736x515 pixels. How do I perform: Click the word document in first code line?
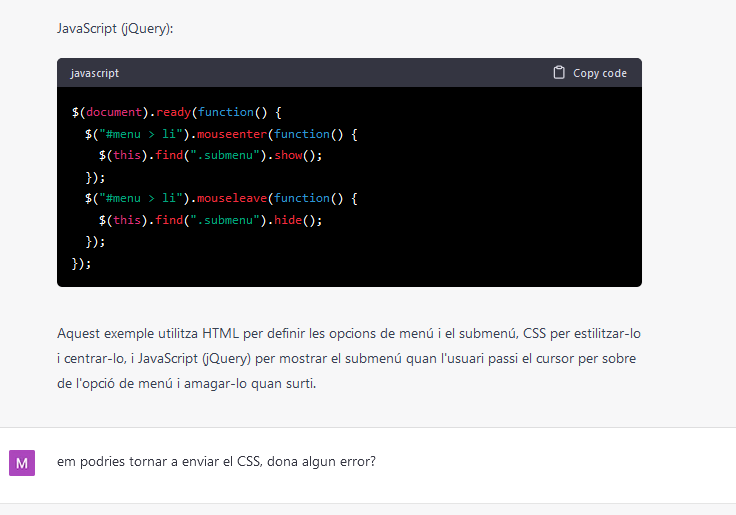coord(115,112)
